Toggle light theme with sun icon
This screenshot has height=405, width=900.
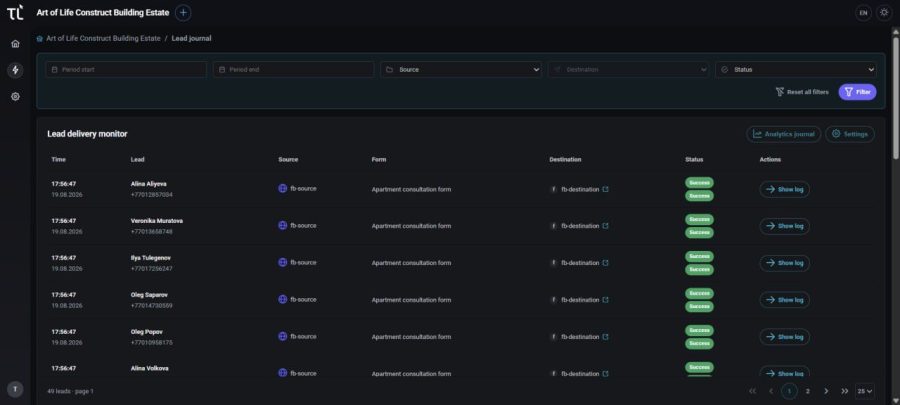point(884,13)
